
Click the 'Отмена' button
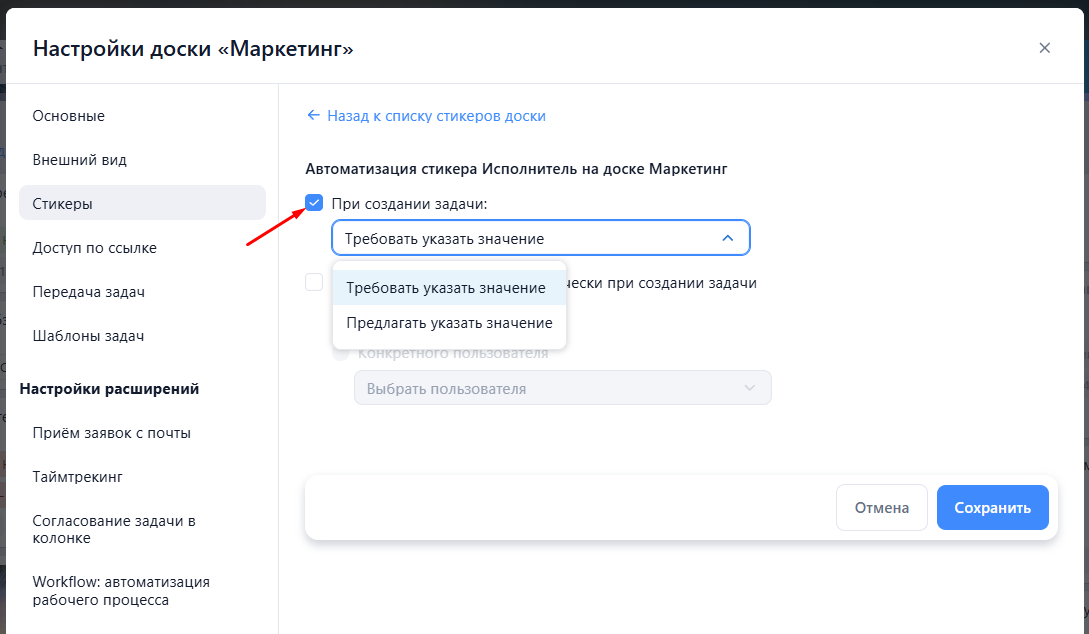[882, 508]
